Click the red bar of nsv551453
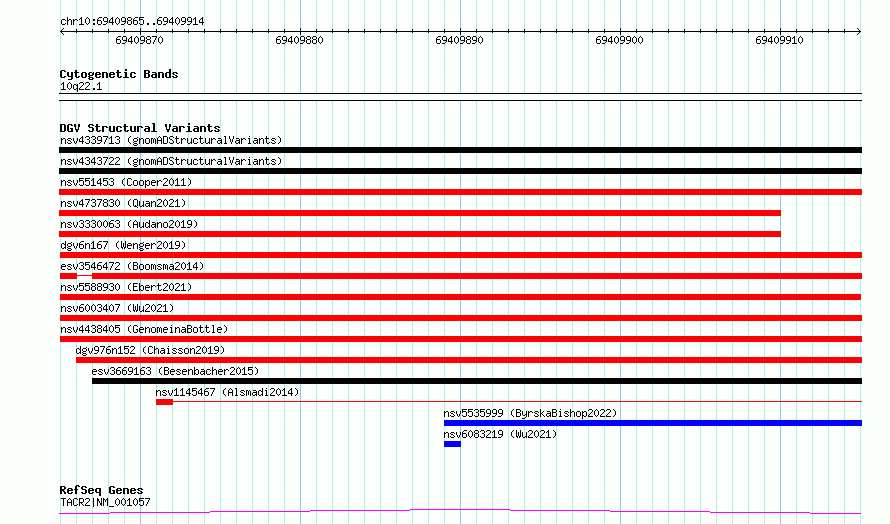890x524 pixels. (x=460, y=192)
